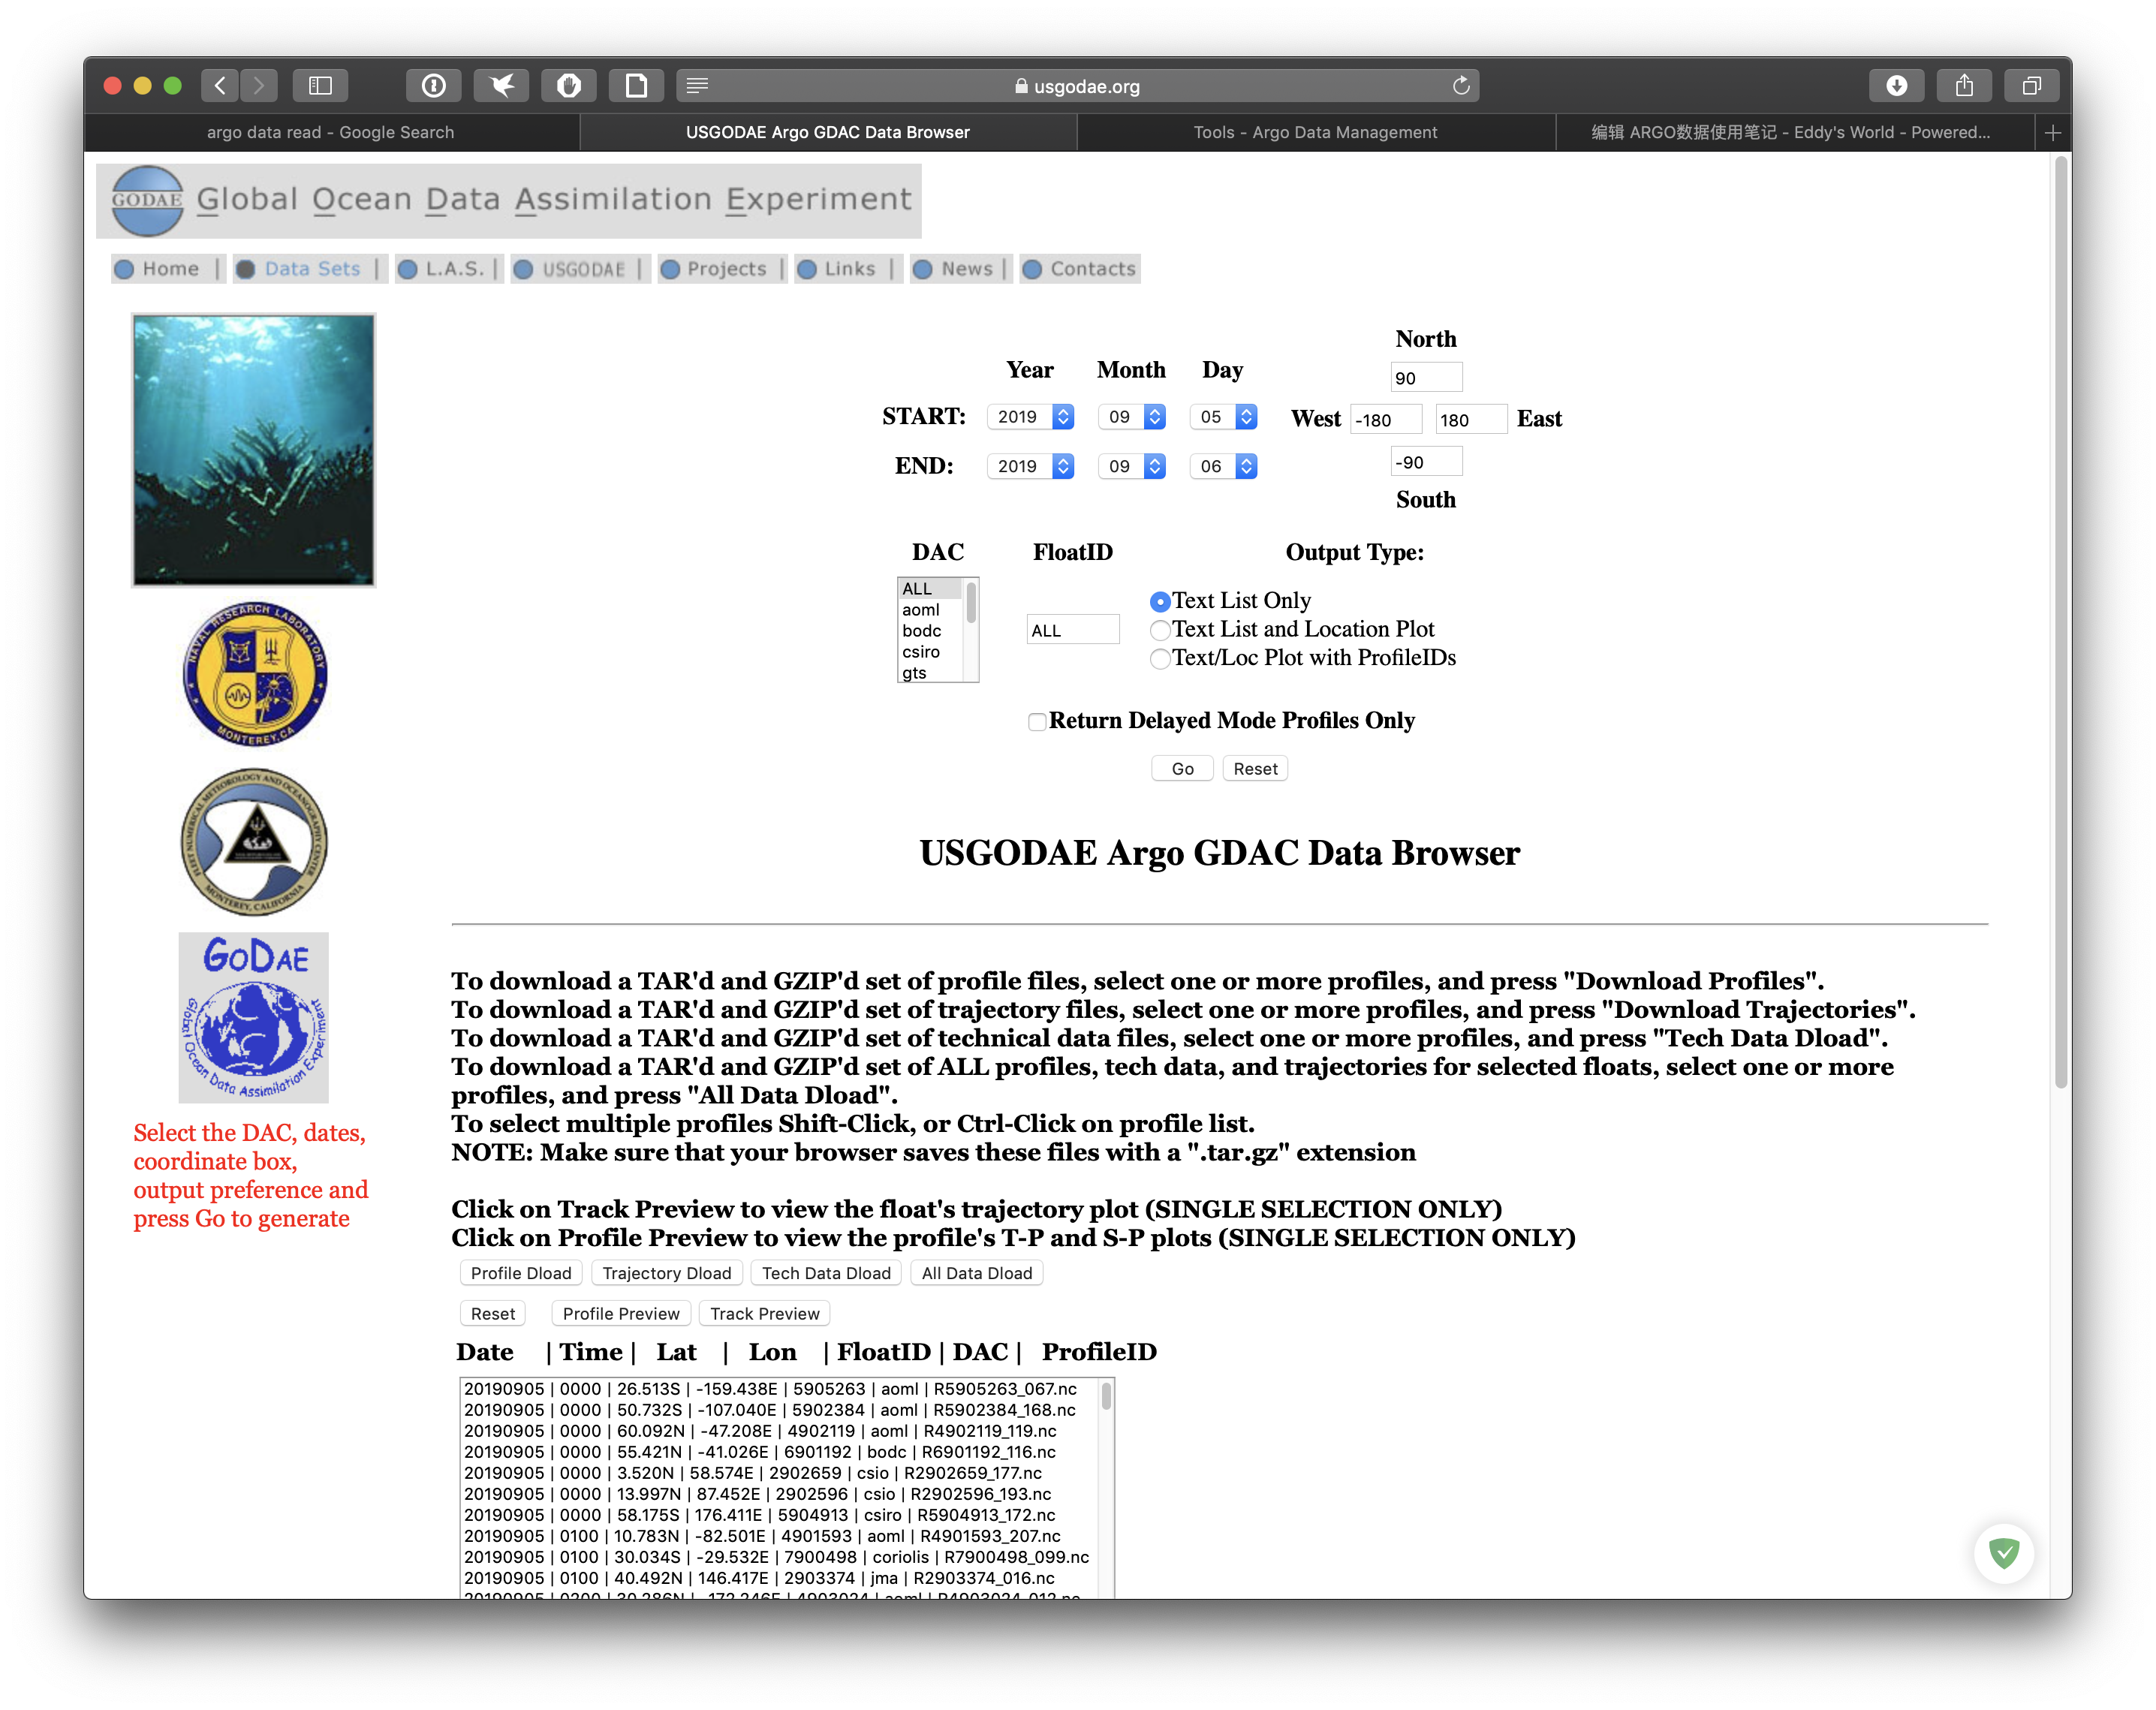Select Text List and Location Plot

(1160, 630)
